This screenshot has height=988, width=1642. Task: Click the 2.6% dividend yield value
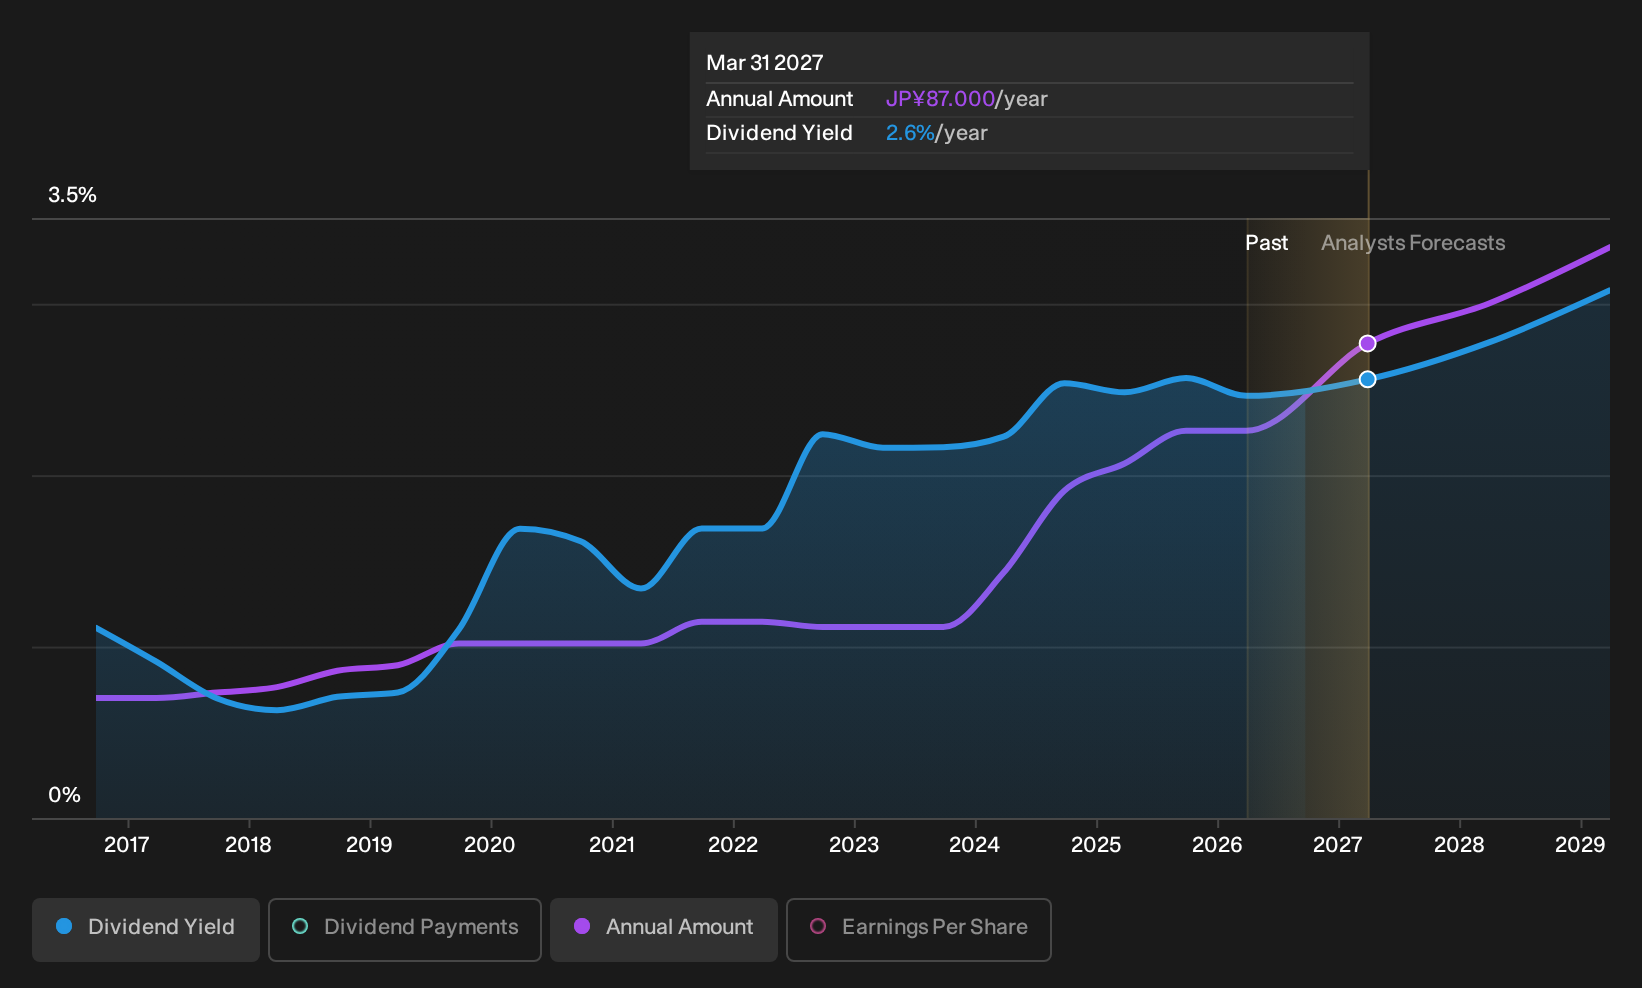pos(910,133)
